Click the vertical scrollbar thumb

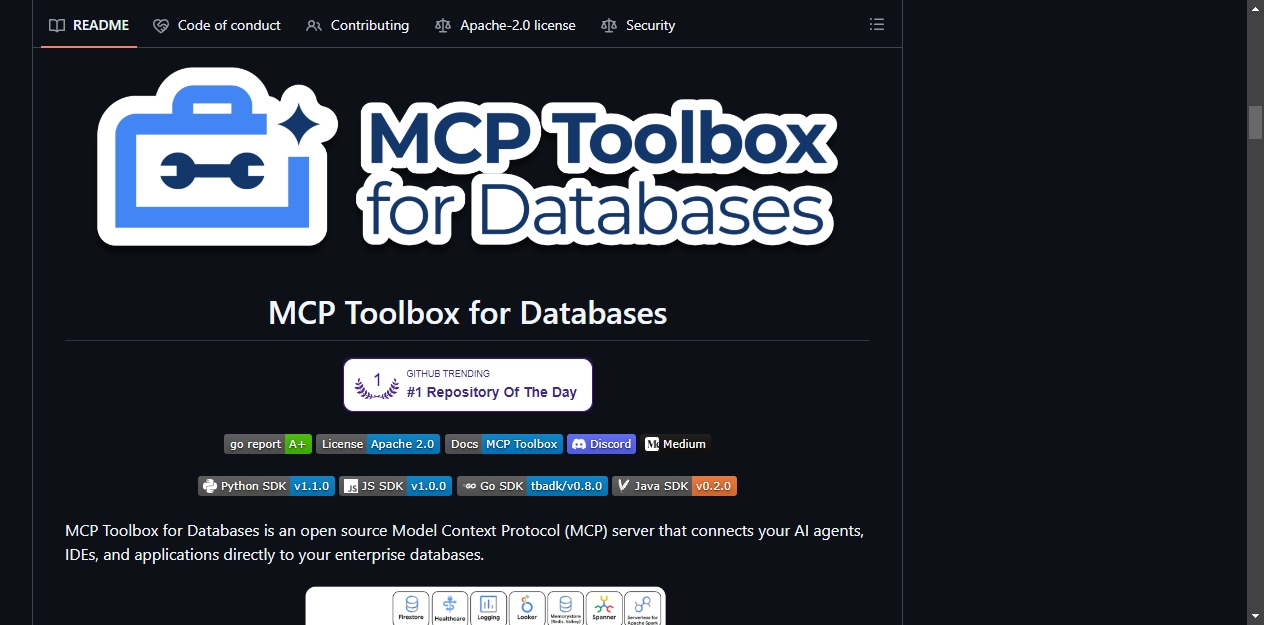click(x=1255, y=122)
